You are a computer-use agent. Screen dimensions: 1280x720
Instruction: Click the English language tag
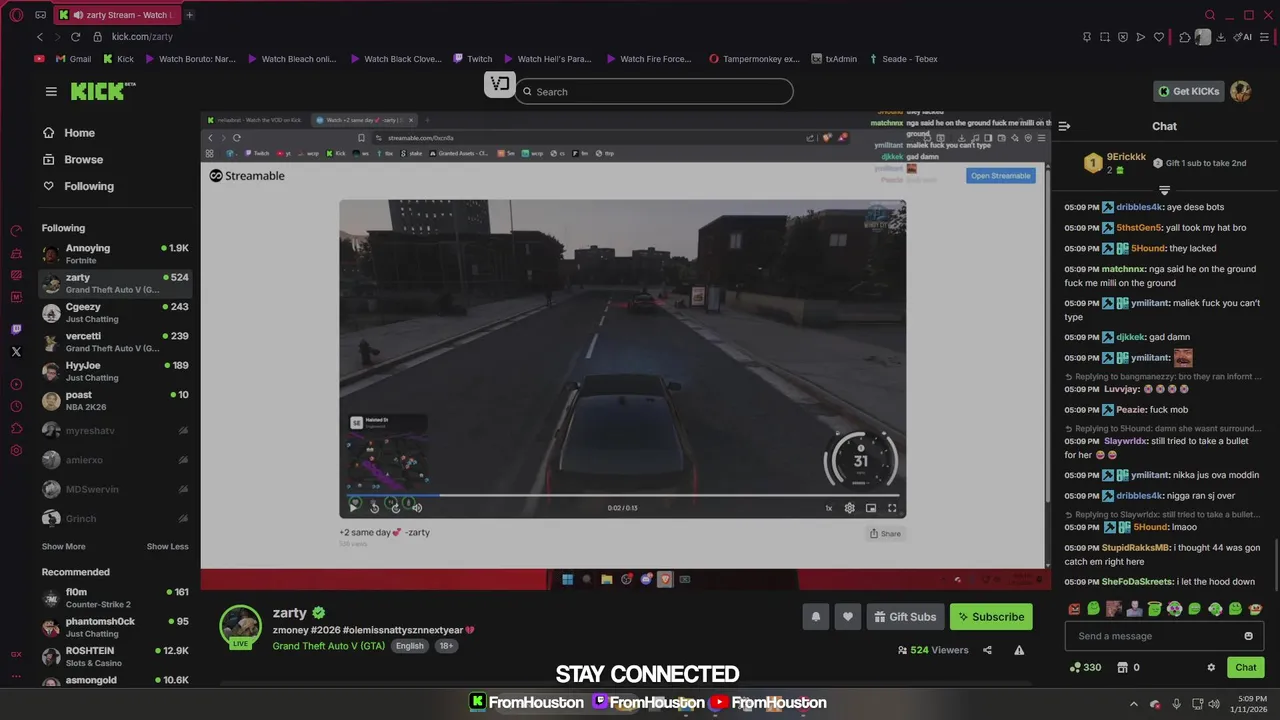click(x=409, y=646)
